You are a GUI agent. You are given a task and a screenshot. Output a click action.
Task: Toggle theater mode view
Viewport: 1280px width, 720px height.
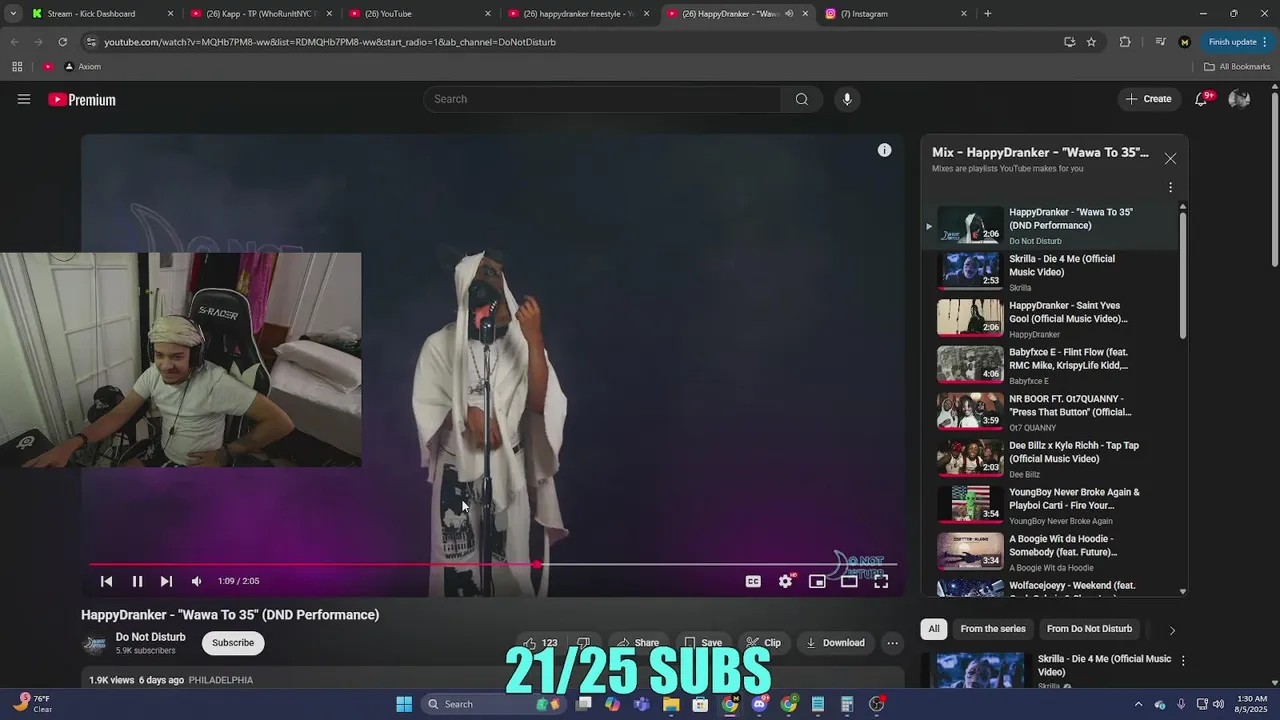click(x=849, y=581)
